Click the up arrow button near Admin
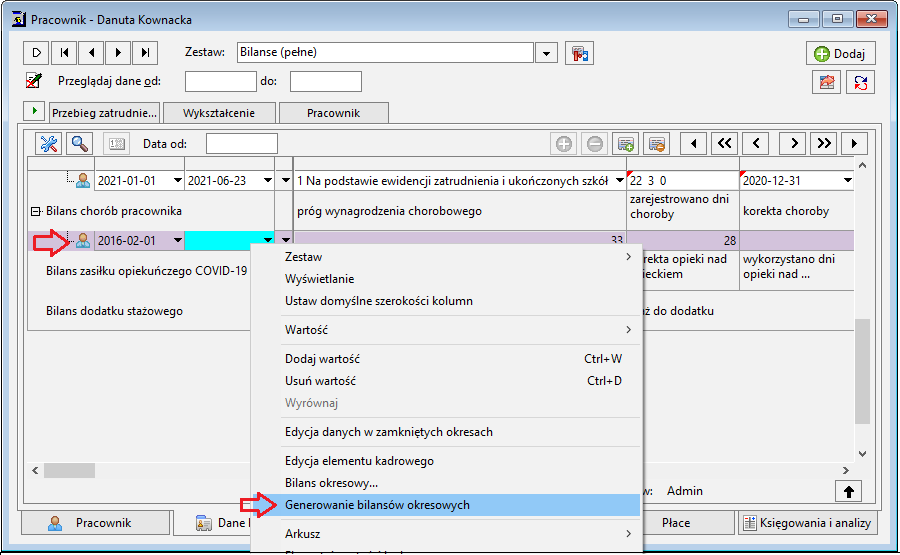Viewport: 900px width, 555px height. (x=848, y=491)
